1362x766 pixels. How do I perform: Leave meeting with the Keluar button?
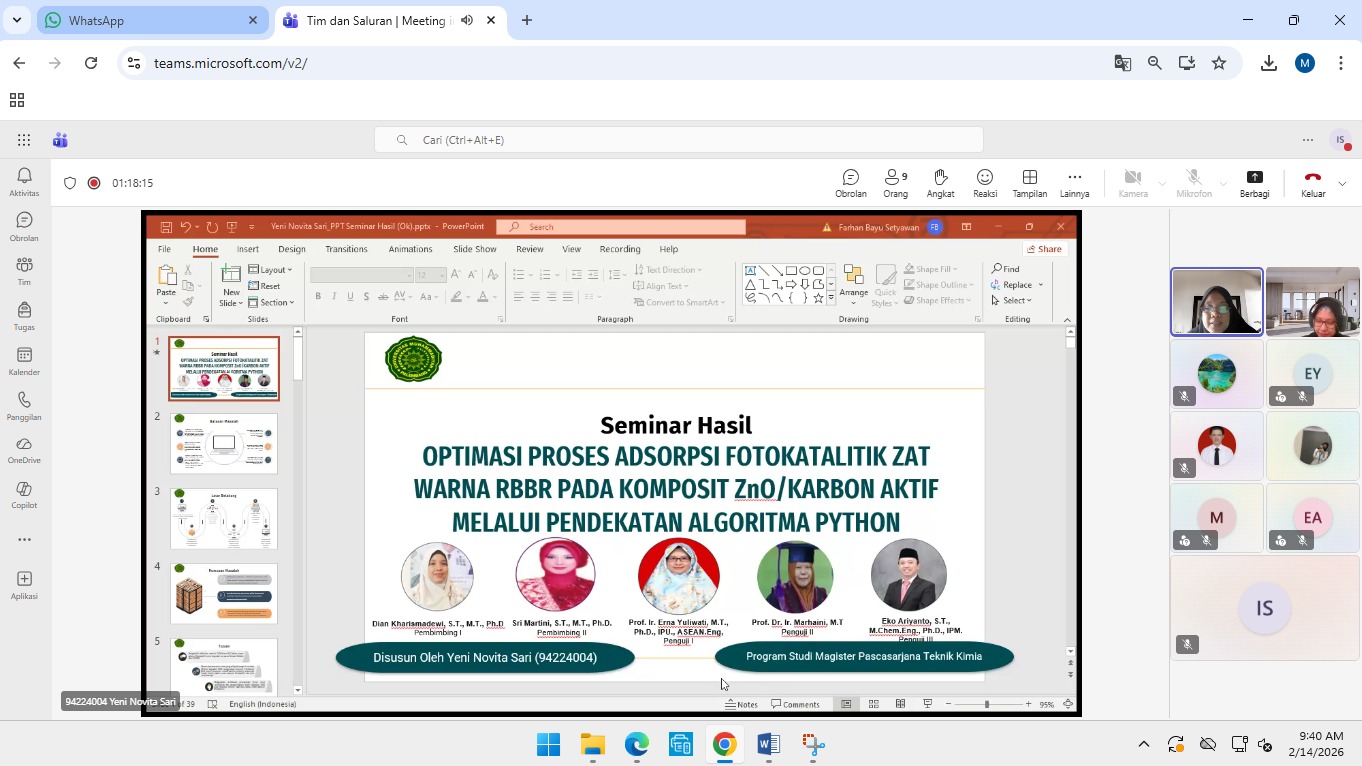[x=1312, y=183]
